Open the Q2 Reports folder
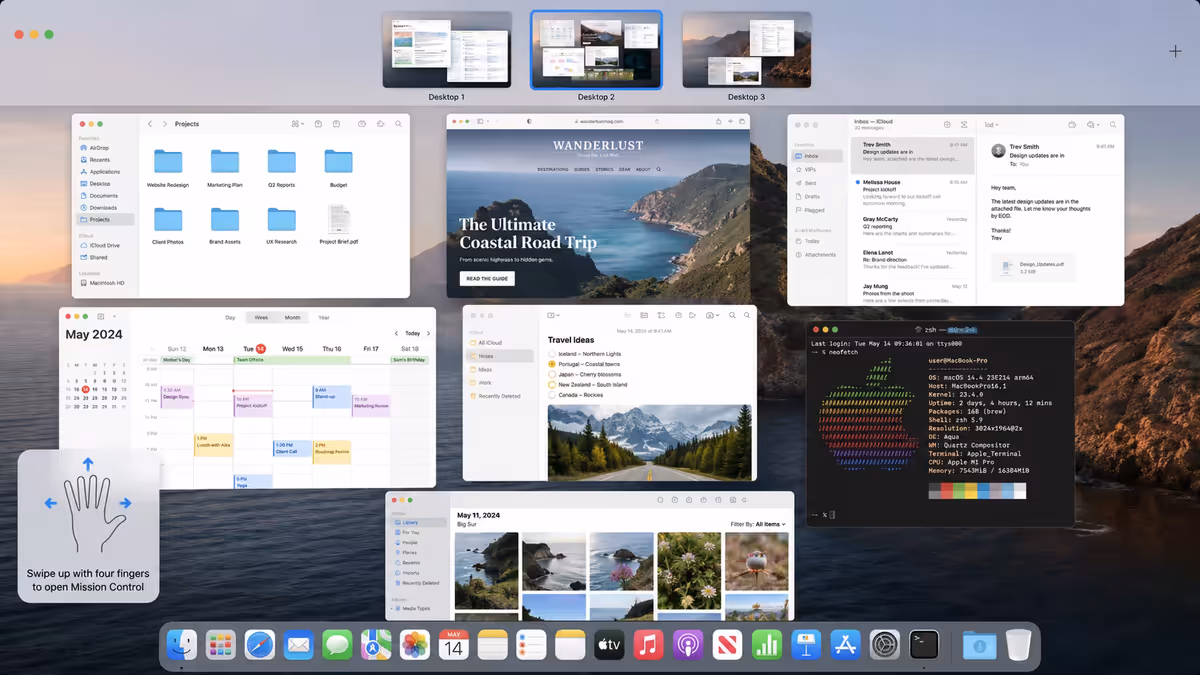This screenshot has height=675, width=1200. click(x=282, y=168)
